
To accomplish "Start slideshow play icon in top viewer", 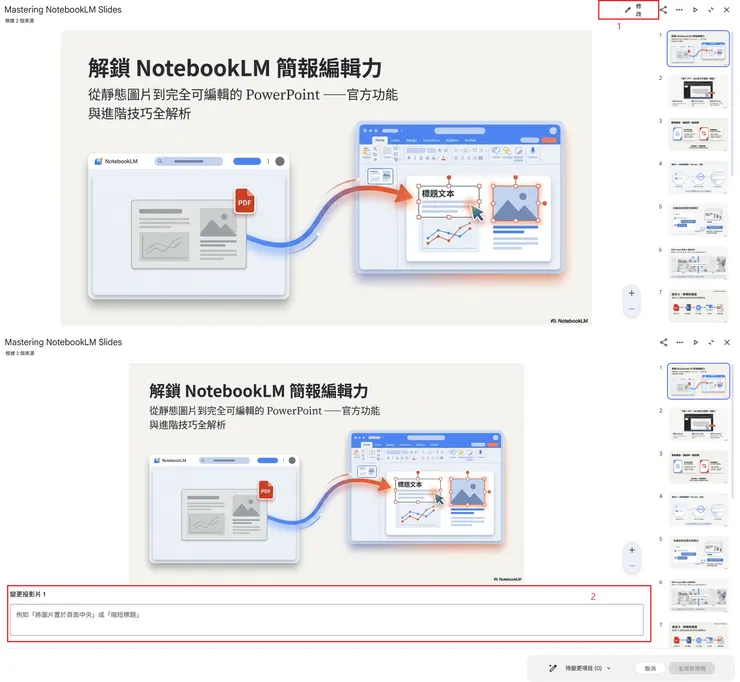I will pos(695,10).
